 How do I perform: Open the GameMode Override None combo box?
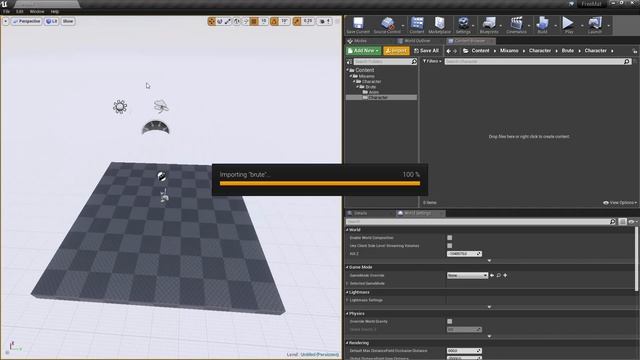click(x=467, y=276)
